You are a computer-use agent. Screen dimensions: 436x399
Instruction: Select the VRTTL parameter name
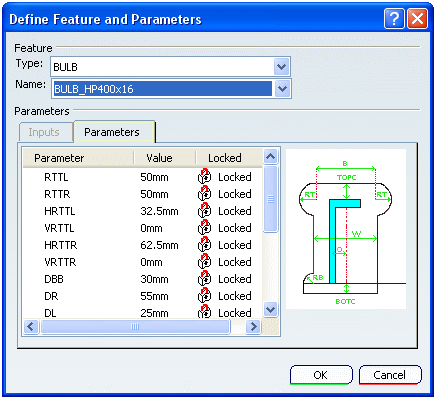(59, 228)
